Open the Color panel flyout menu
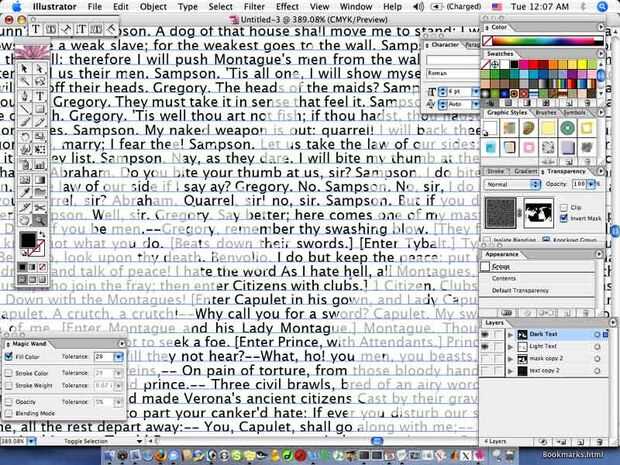Image resolution: width=620 pixels, height=465 pixels. pyautogui.click(x=601, y=27)
